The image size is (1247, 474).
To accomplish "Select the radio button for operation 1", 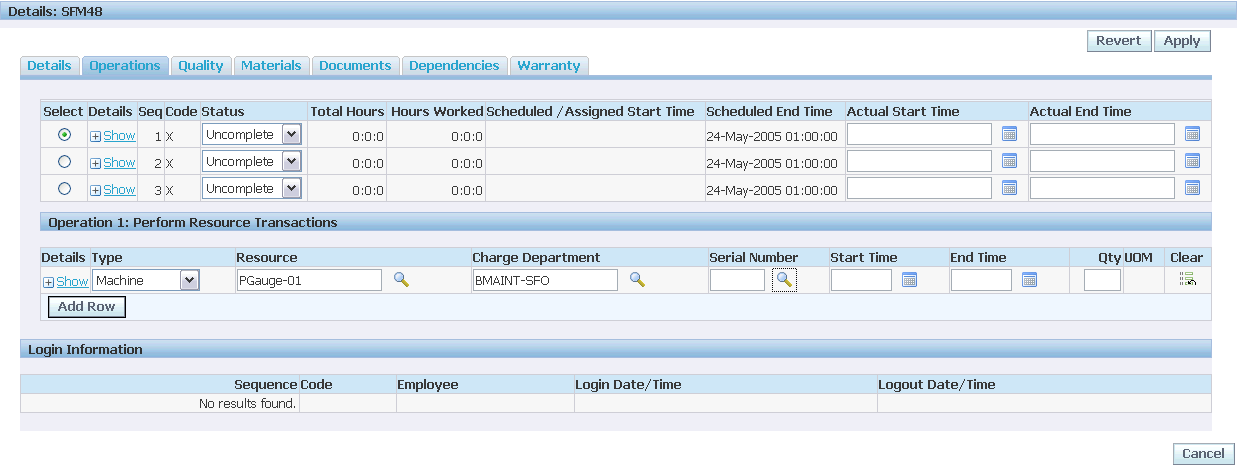I will (x=65, y=134).
